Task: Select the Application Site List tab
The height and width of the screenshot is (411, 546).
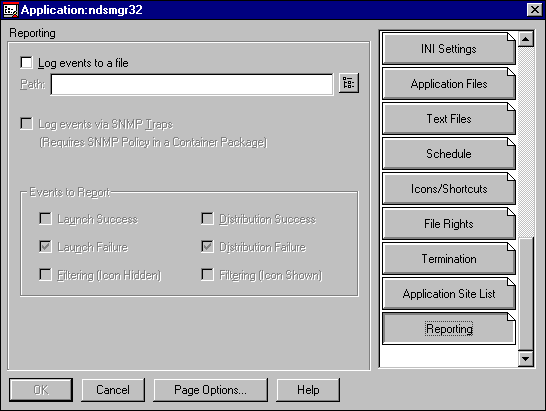Action: (449, 294)
